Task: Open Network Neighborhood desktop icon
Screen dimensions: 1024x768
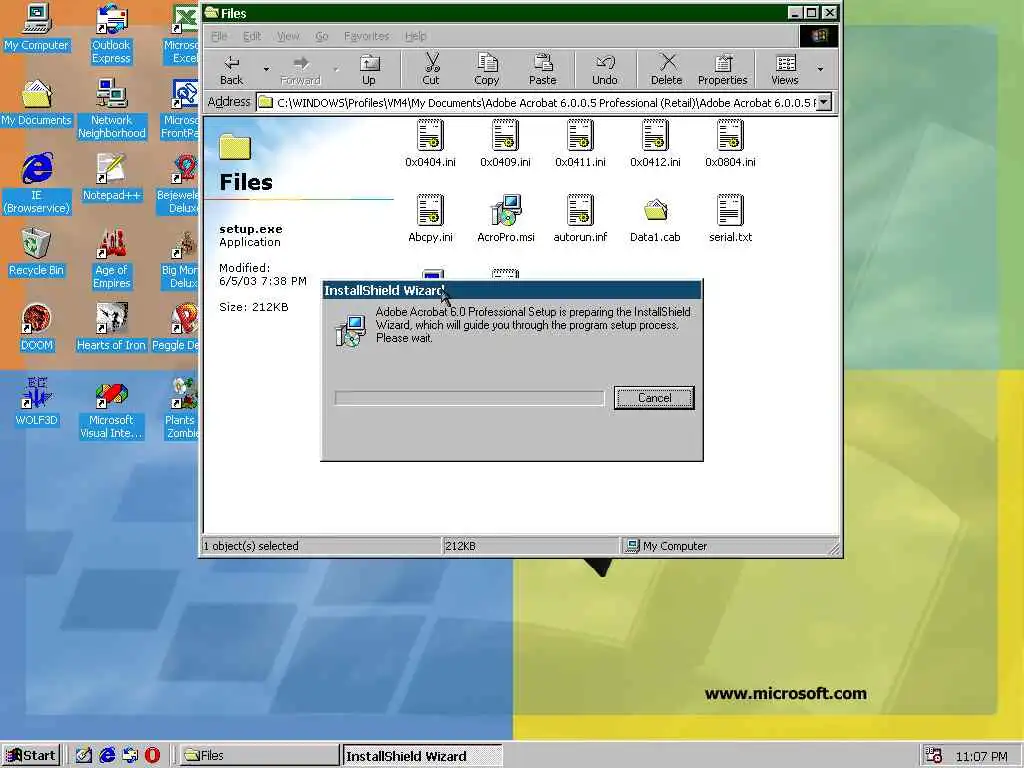Action: coord(112,109)
